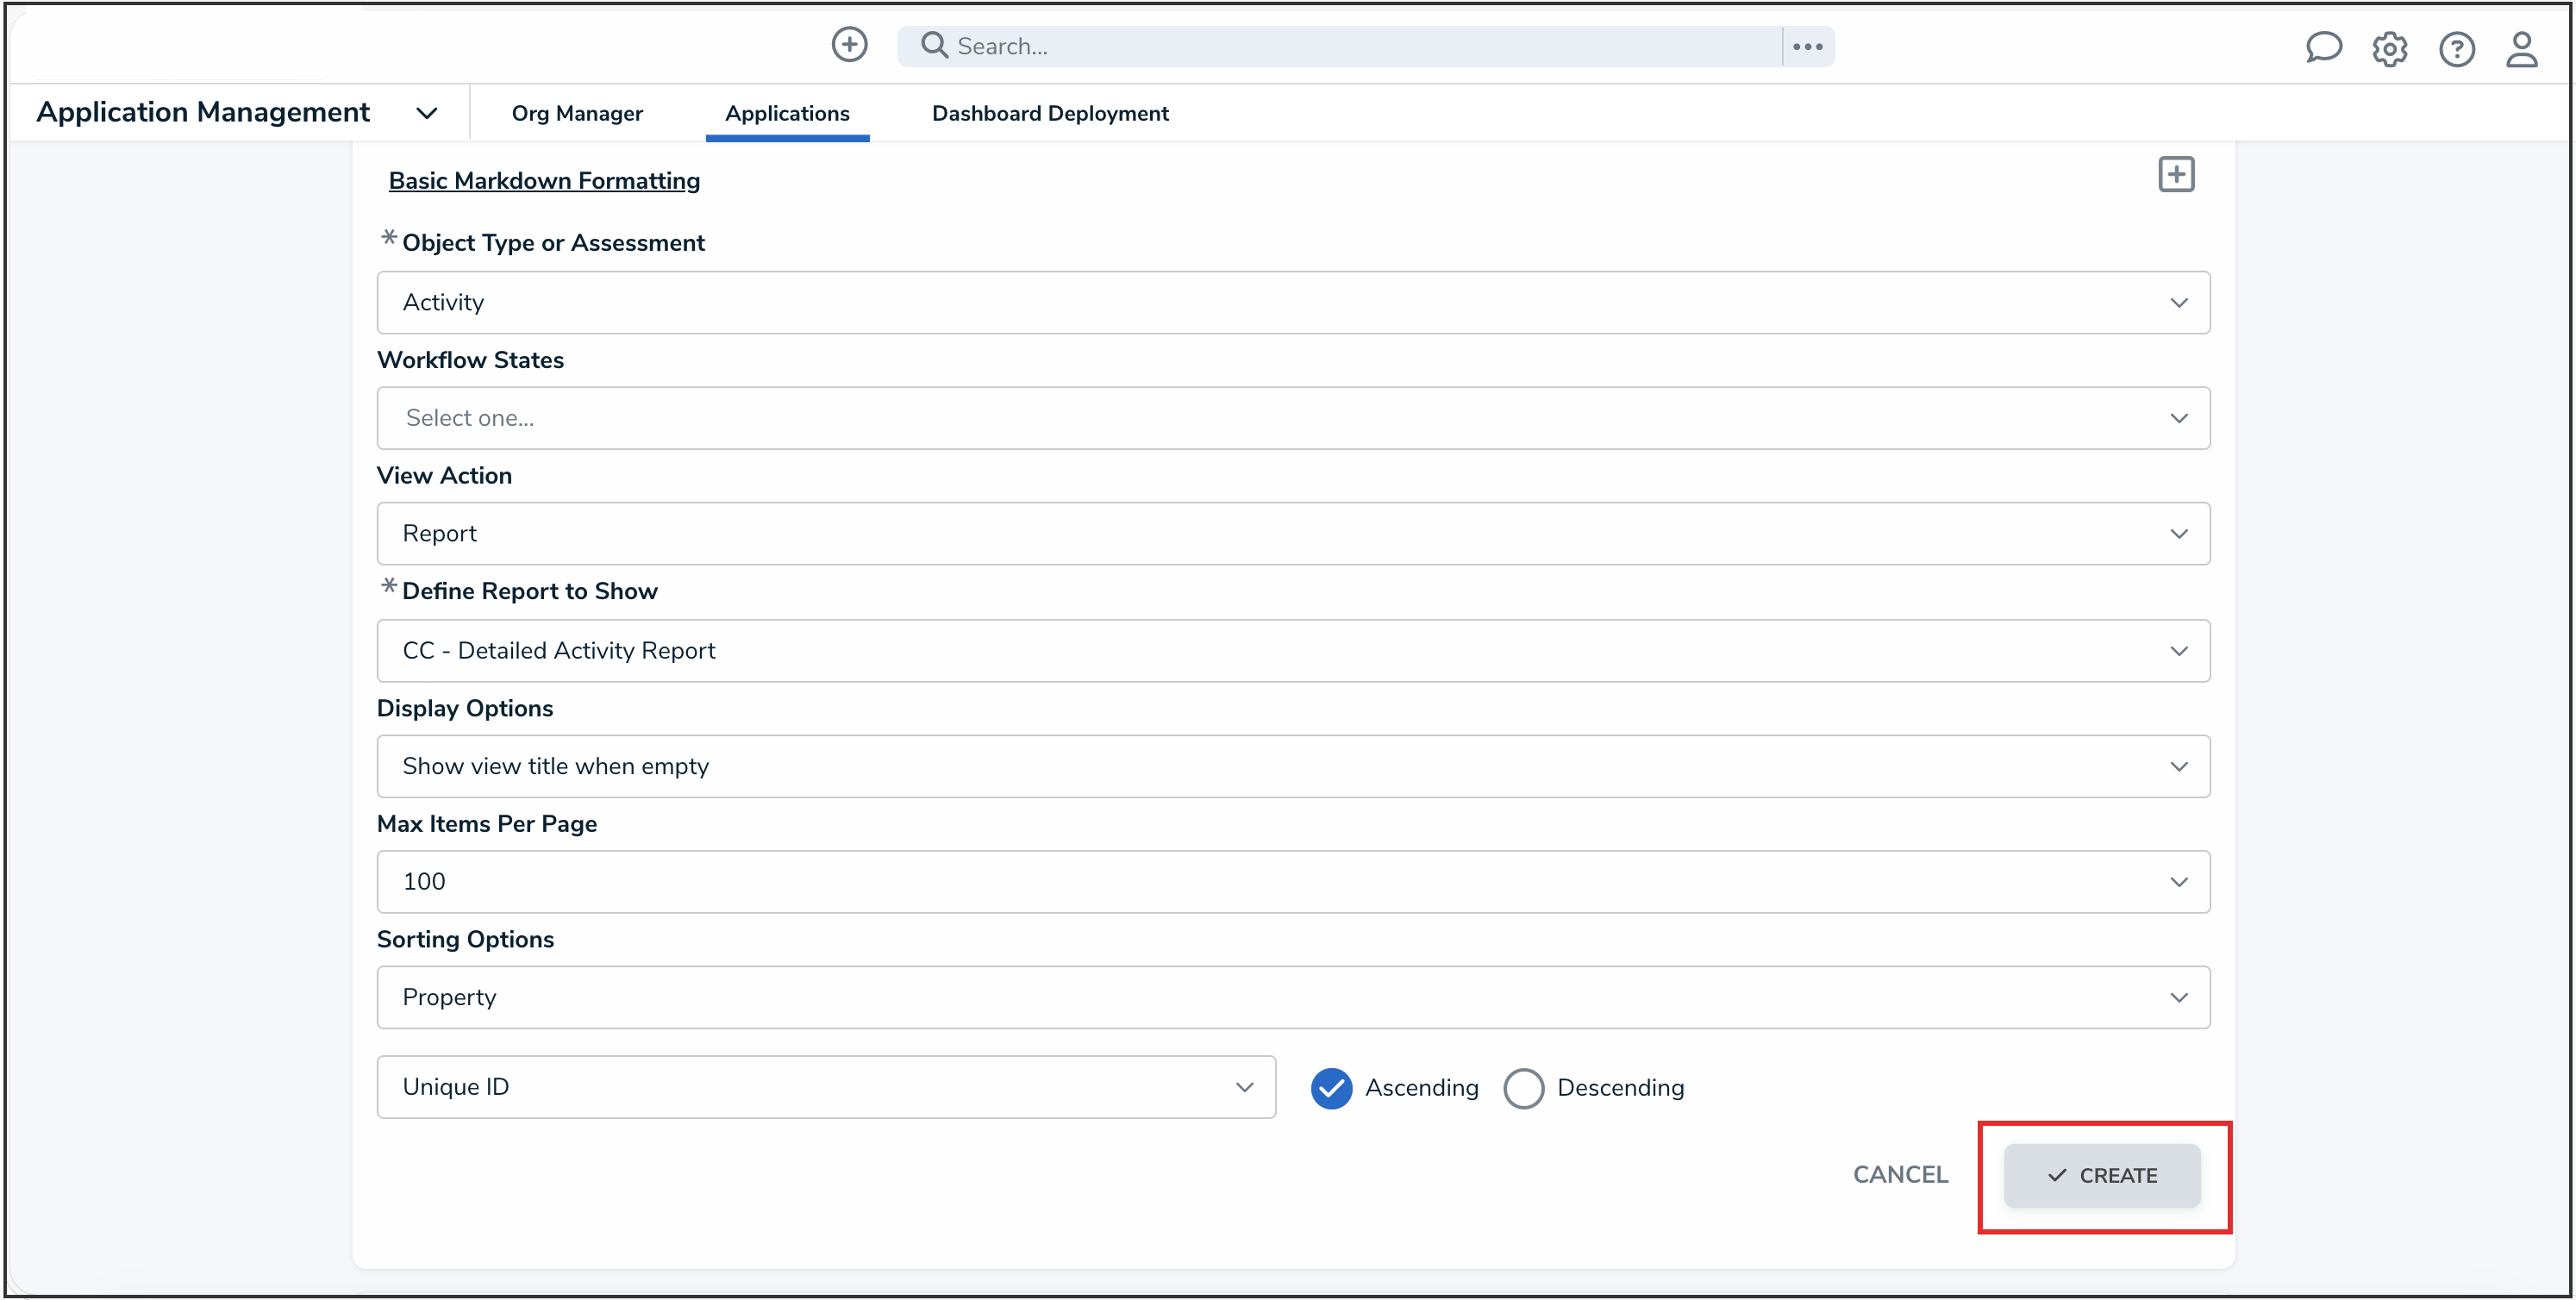Image resolution: width=2576 pixels, height=1300 pixels.
Task: Open the Unique ID property dropdown
Action: point(825,1087)
